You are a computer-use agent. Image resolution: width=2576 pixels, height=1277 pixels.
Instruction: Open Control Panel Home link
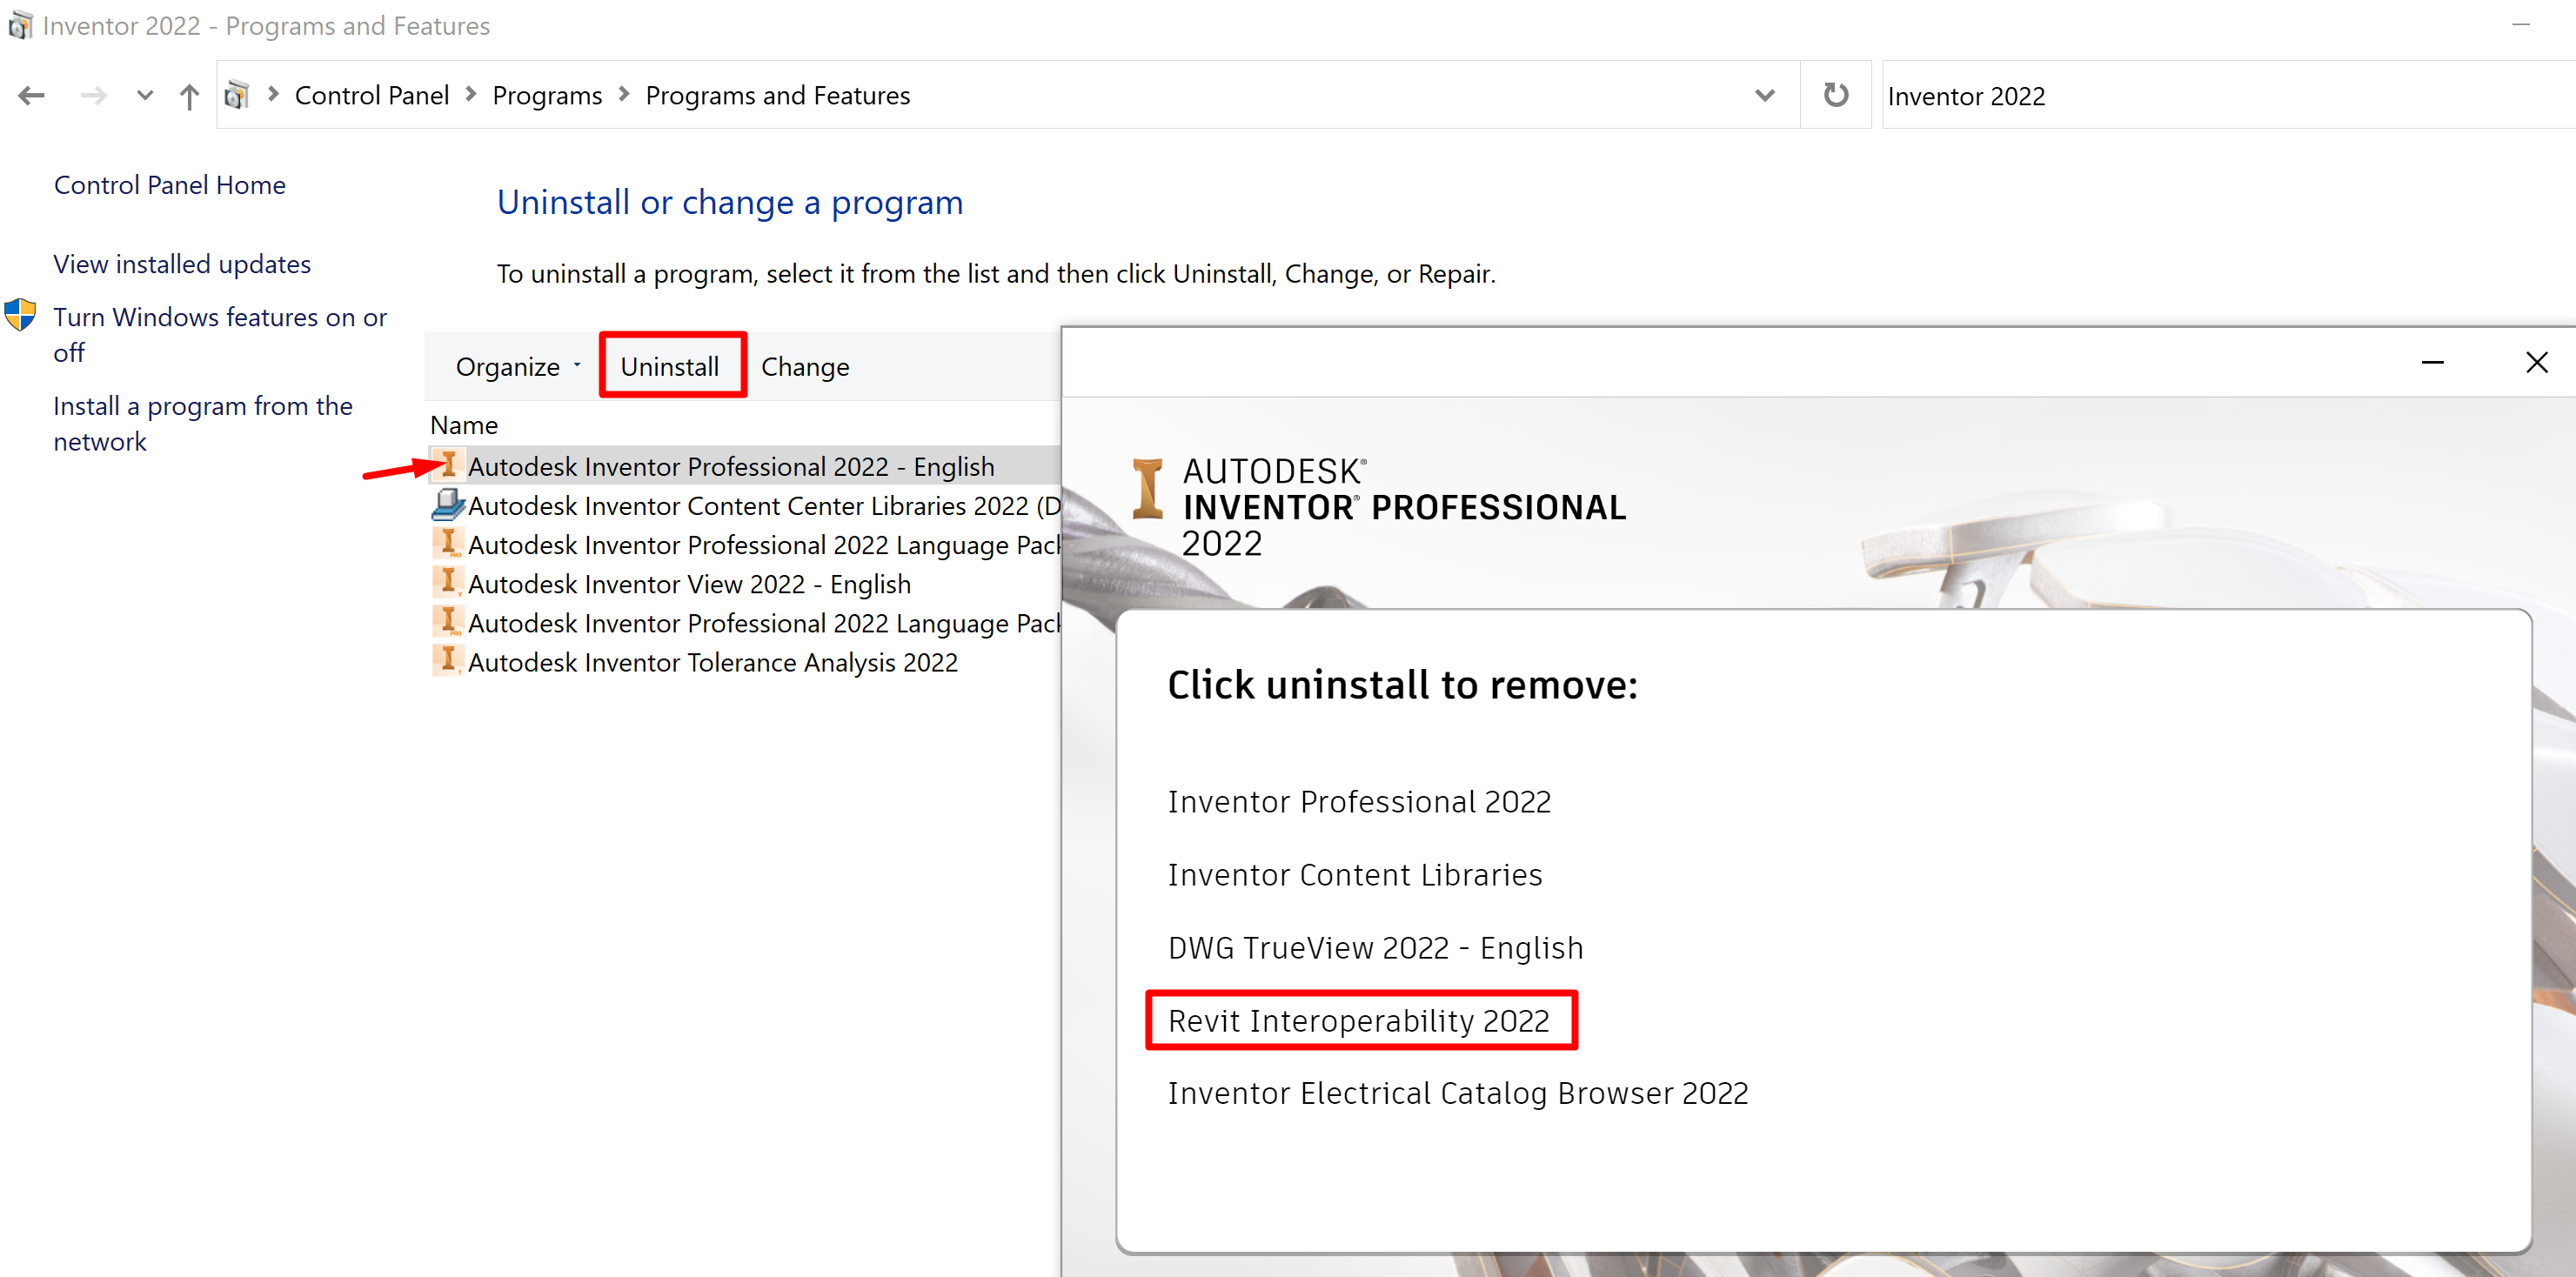pos(169,185)
